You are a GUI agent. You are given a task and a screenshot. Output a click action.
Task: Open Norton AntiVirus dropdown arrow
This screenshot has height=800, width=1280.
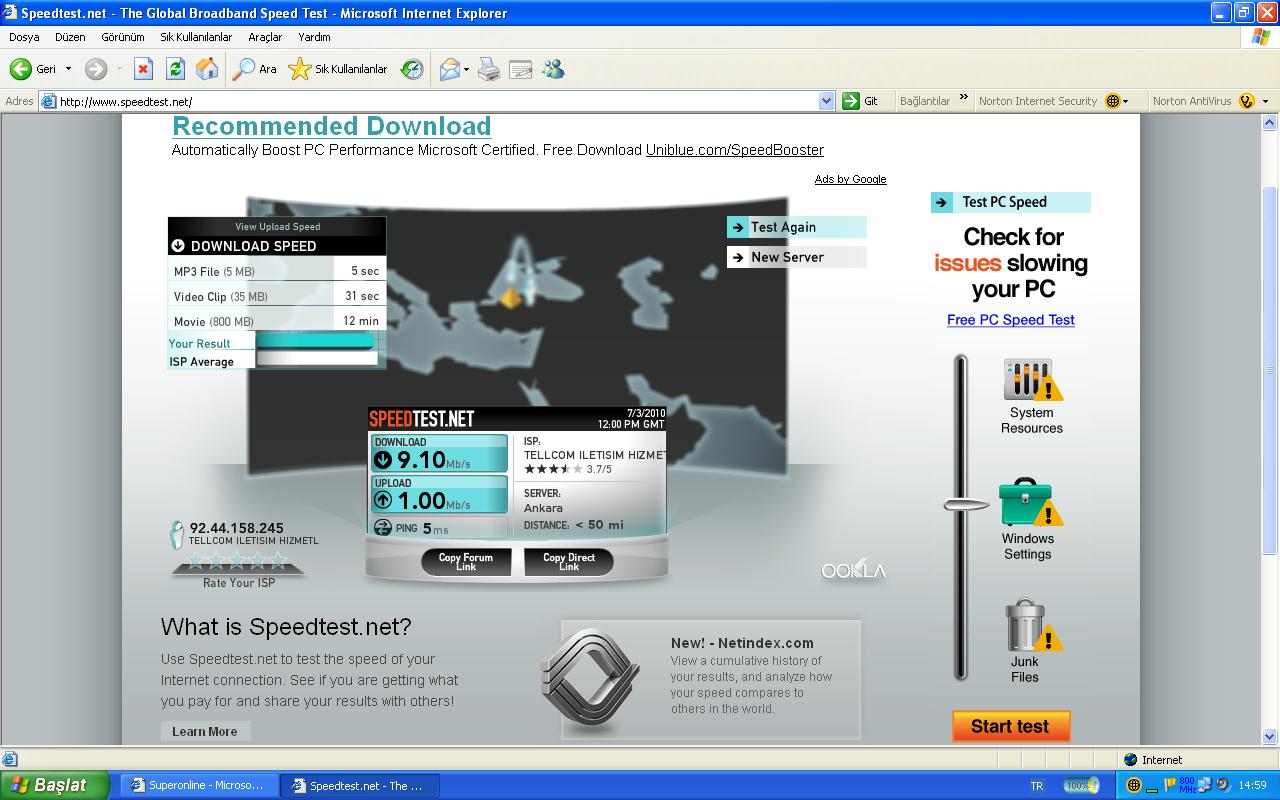click(1265, 101)
